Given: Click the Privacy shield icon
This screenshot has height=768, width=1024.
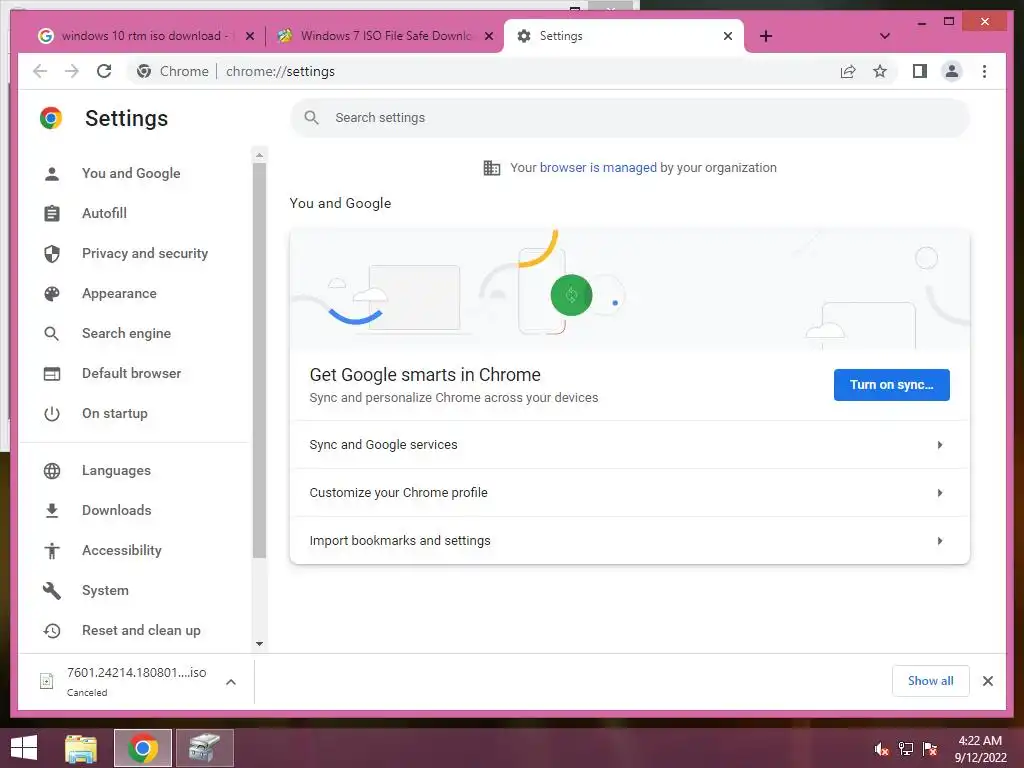Looking at the screenshot, I should (x=52, y=253).
